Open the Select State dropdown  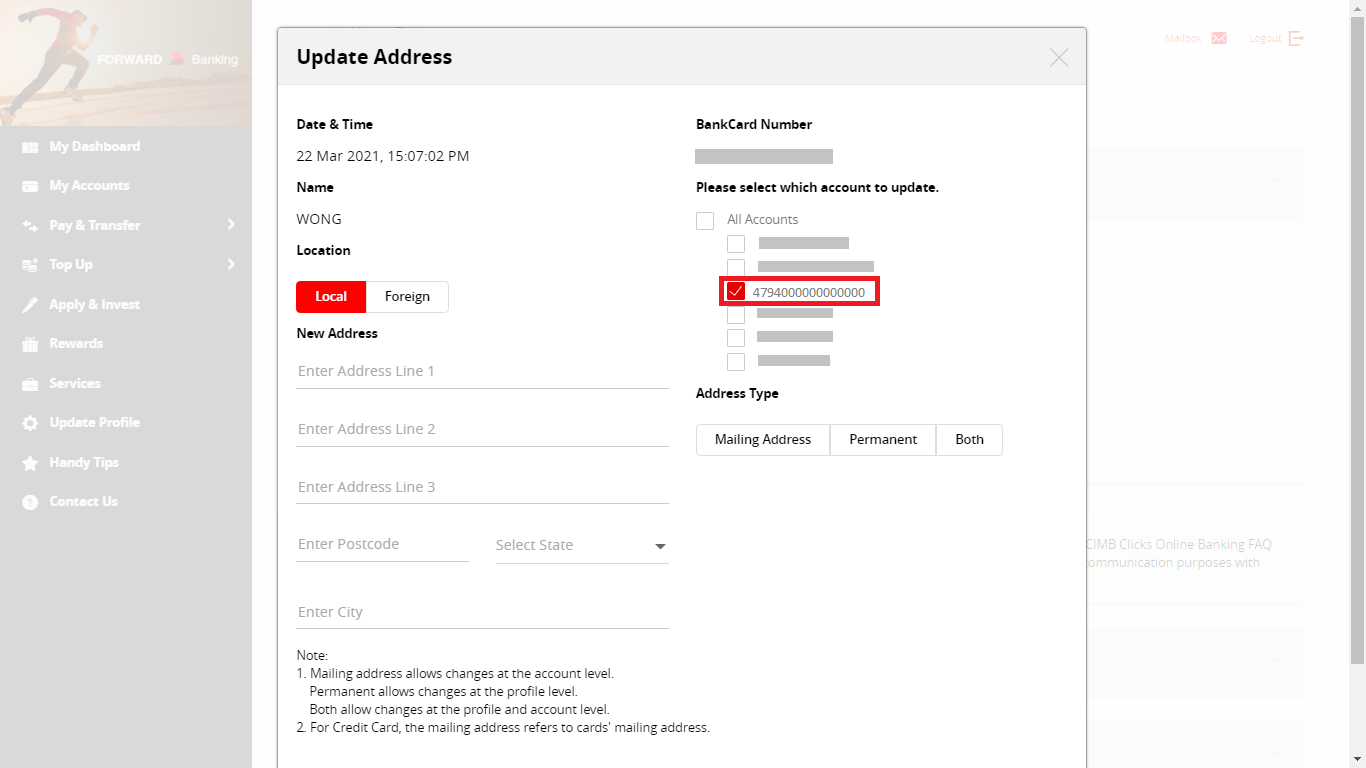(582, 546)
